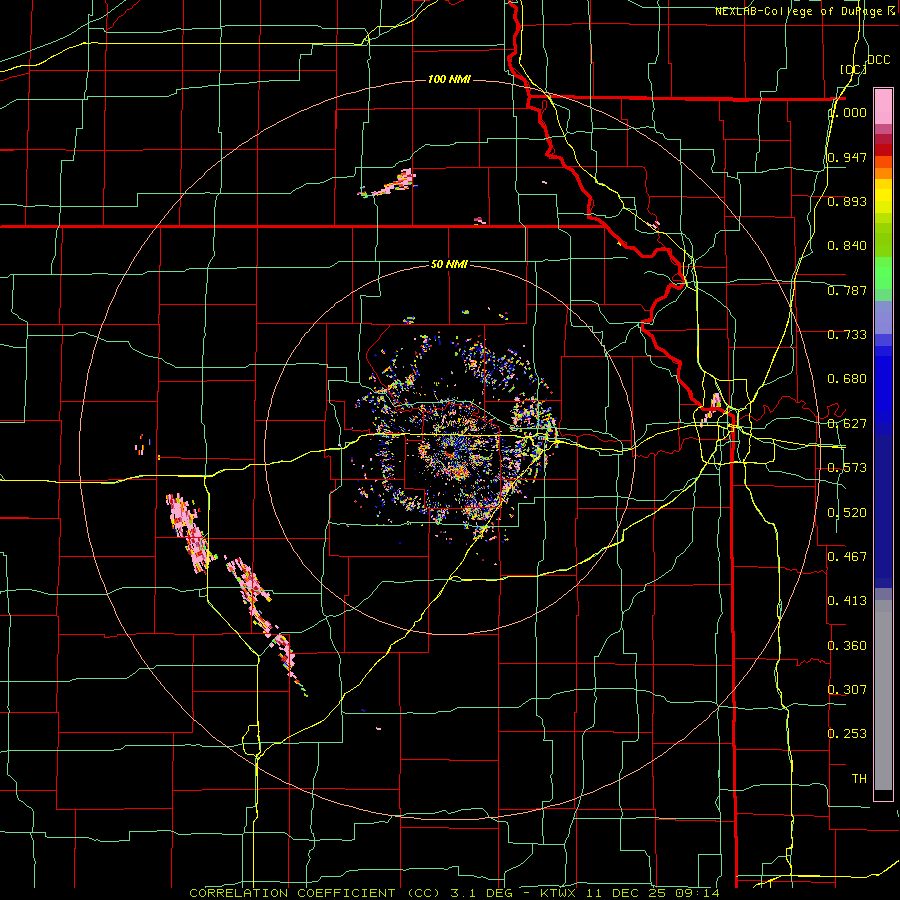Click the 0.893 color scale label
Screen dimensions: 900x900
(847, 201)
